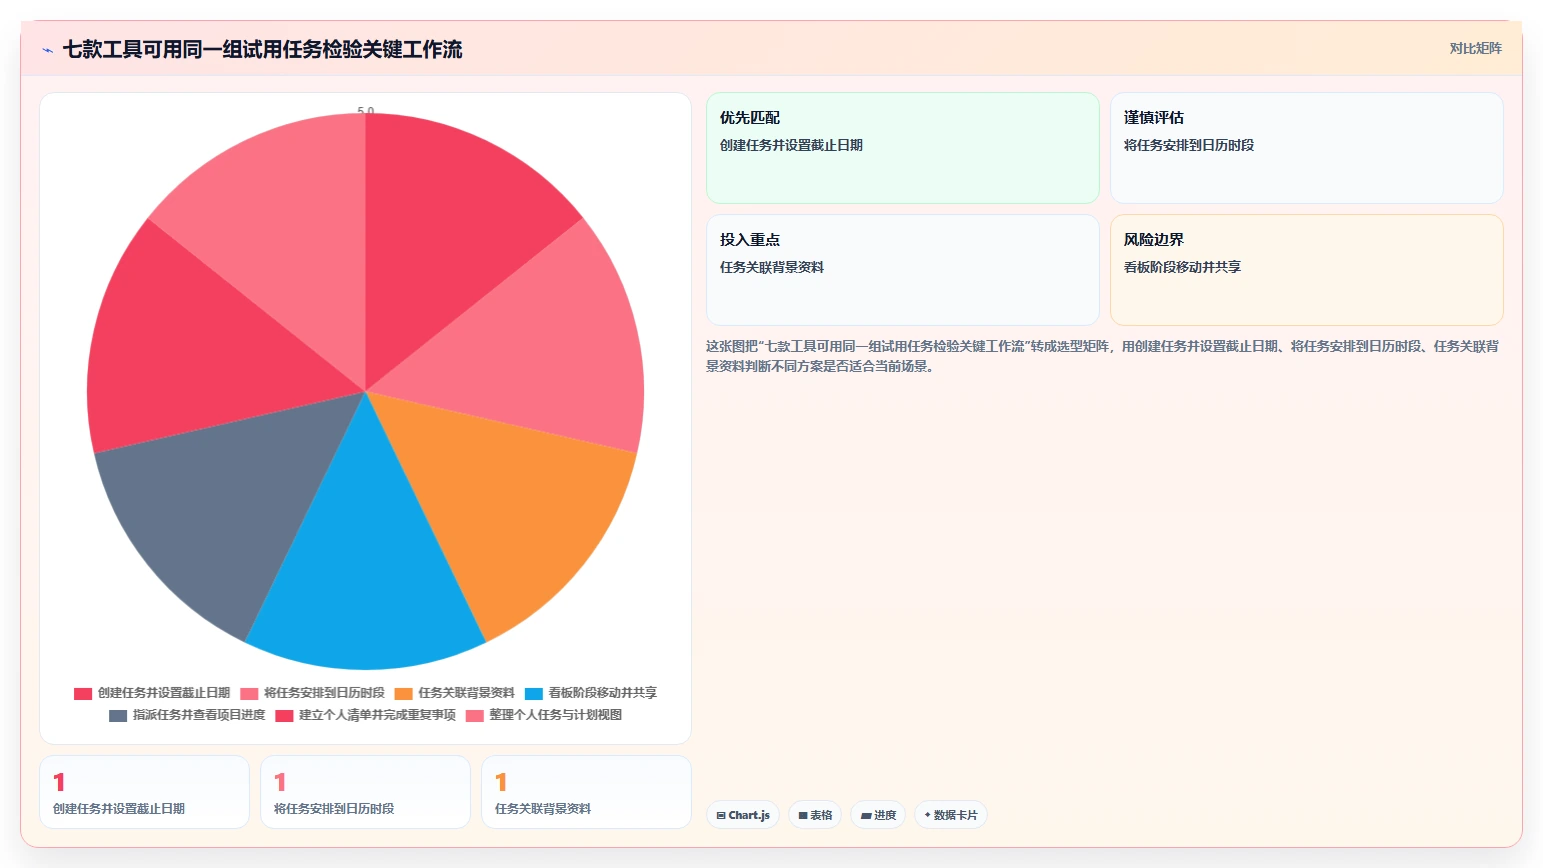Toggle the 建立个人清单并完成重复事项 legend entry
The height and width of the screenshot is (868, 1543).
(x=365, y=715)
